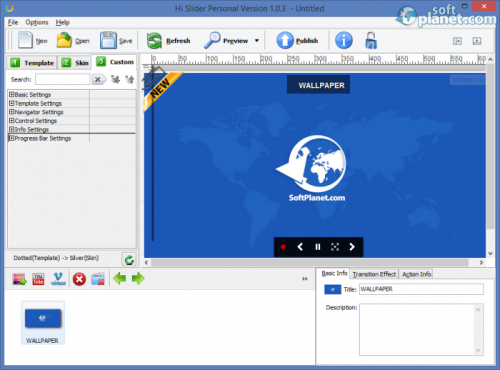
Task: Click the padlock register icon
Action: [x=371, y=40]
